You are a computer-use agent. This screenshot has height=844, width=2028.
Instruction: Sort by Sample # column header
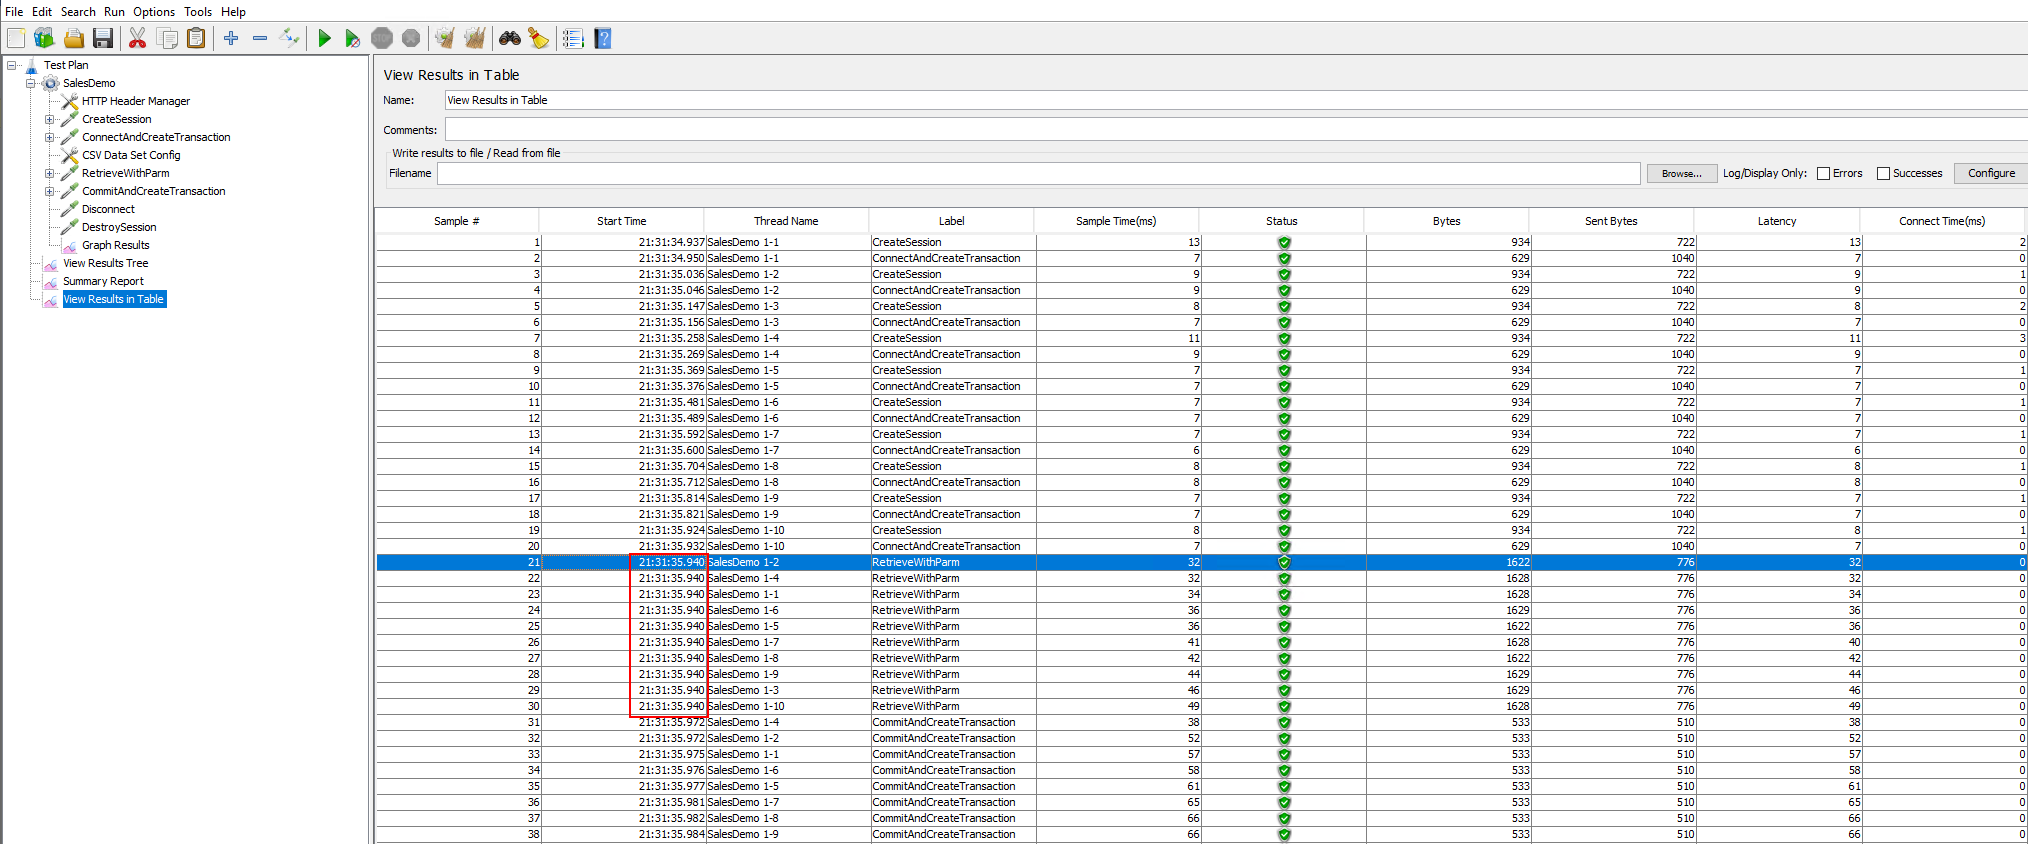[x=457, y=221]
